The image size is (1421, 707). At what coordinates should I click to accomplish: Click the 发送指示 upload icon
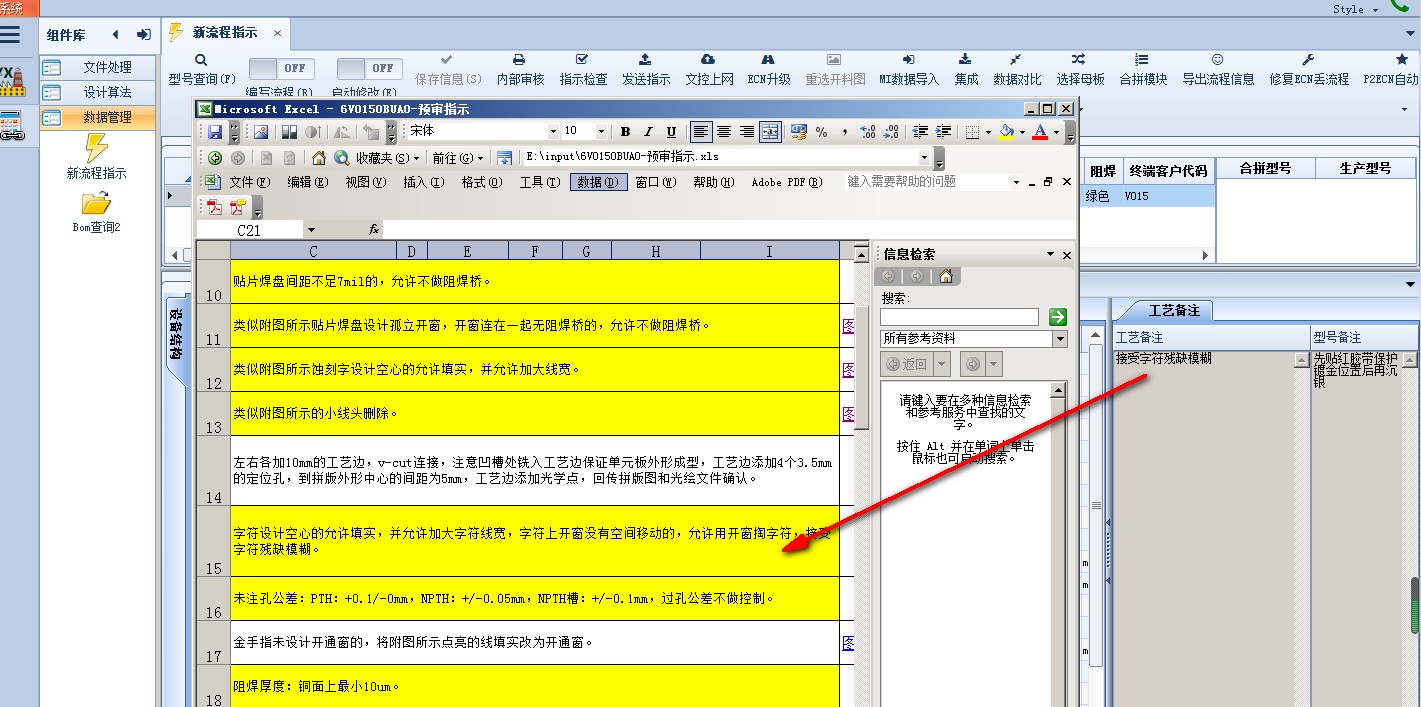(x=645, y=60)
